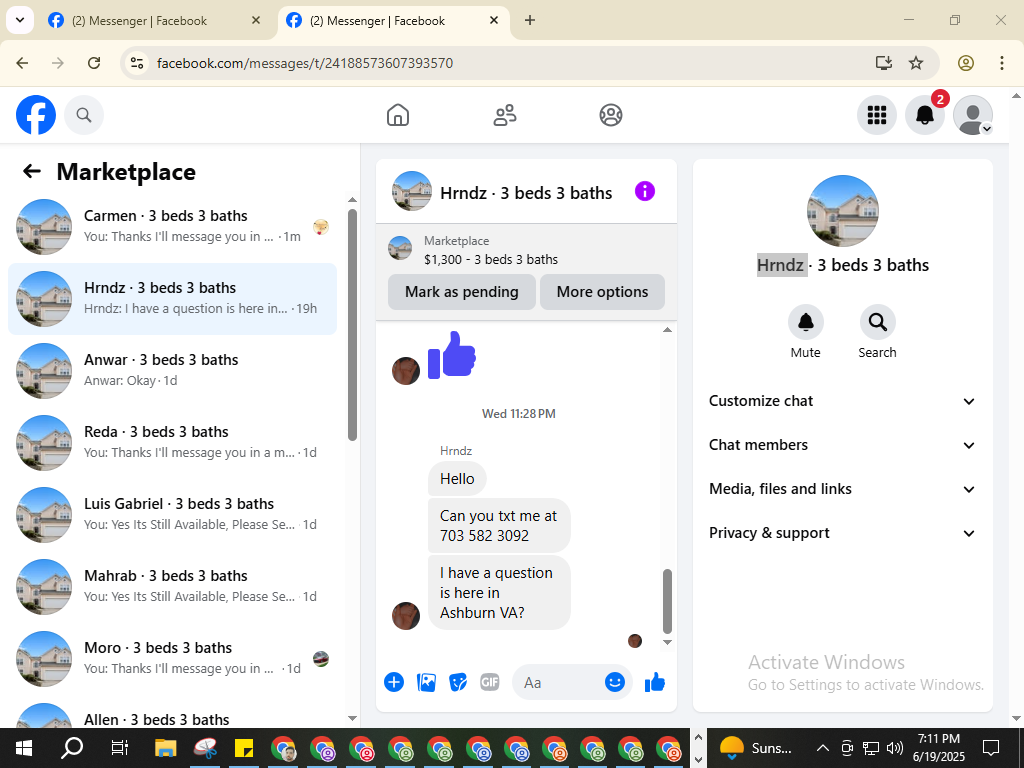Open the purple conversation info icon

click(x=645, y=191)
